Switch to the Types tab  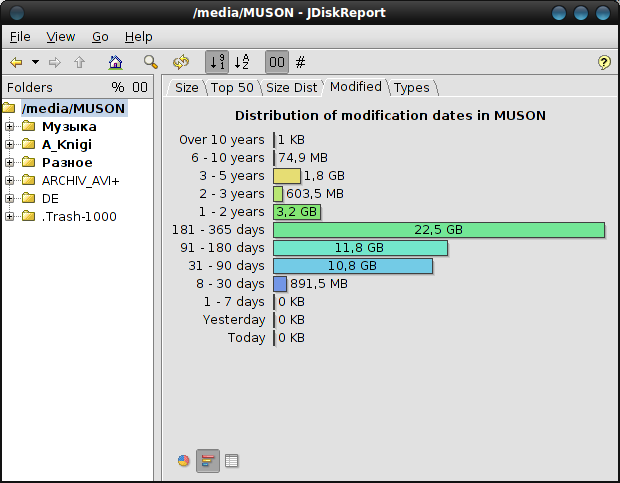[x=412, y=87]
